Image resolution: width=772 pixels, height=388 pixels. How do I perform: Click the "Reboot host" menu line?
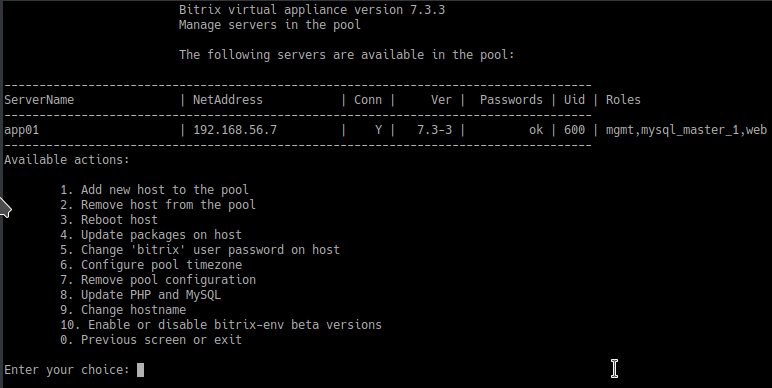pyautogui.click(x=109, y=220)
